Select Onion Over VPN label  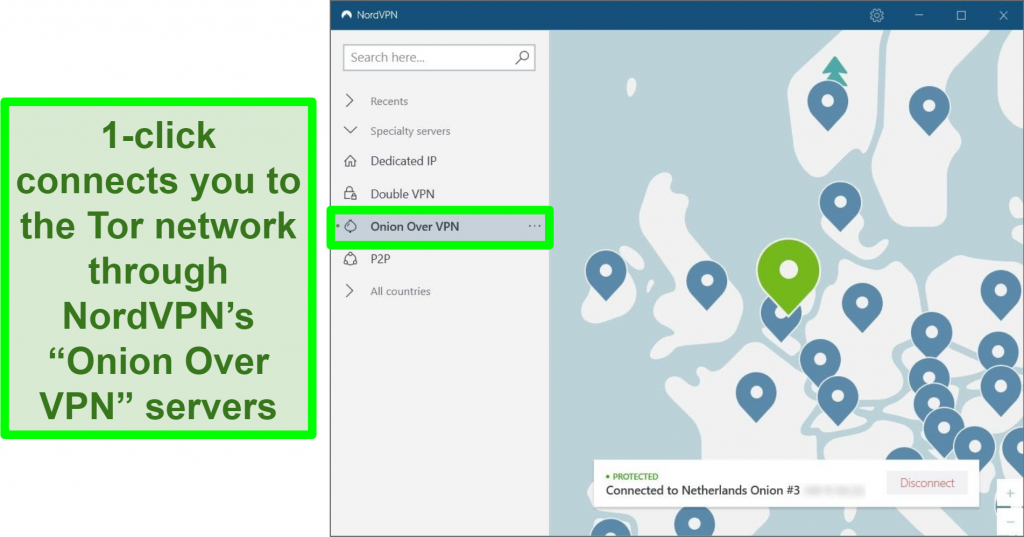(x=415, y=226)
